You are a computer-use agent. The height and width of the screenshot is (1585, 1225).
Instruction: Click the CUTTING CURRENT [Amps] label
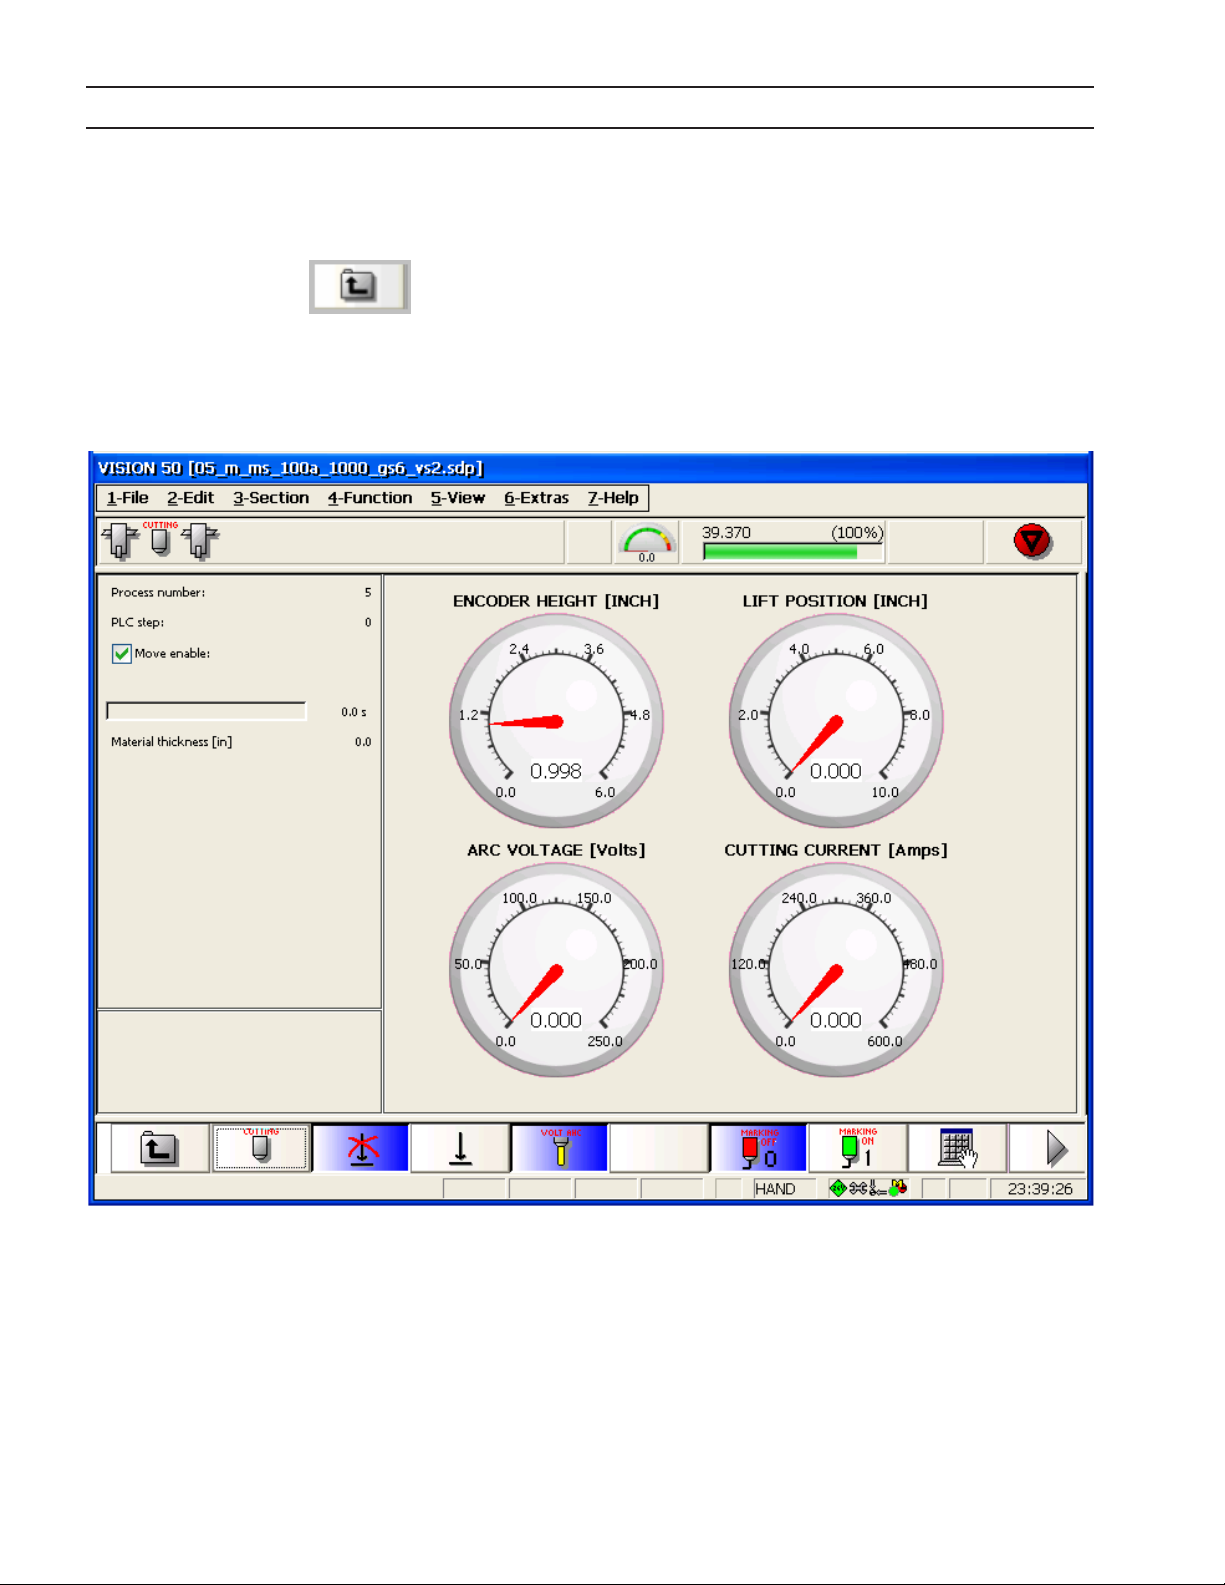(x=836, y=850)
